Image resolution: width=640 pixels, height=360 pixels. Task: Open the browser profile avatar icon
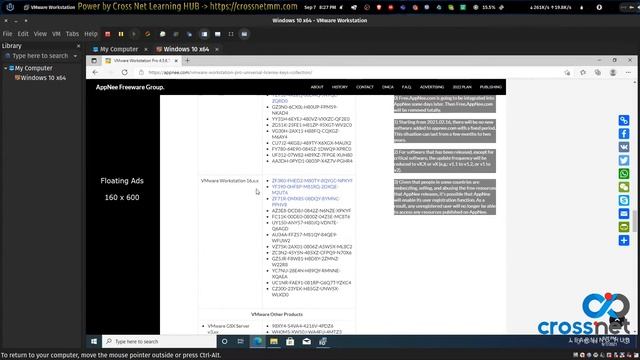[x=613, y=72]
